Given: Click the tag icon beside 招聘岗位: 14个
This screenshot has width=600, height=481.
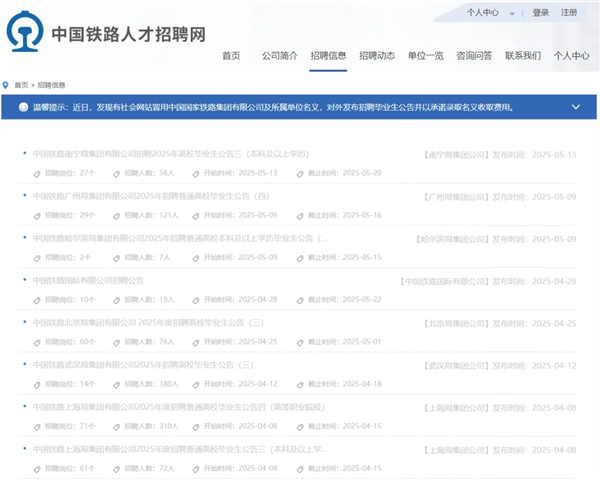Looking at the screenshot, I should click(x=37, y=385).
